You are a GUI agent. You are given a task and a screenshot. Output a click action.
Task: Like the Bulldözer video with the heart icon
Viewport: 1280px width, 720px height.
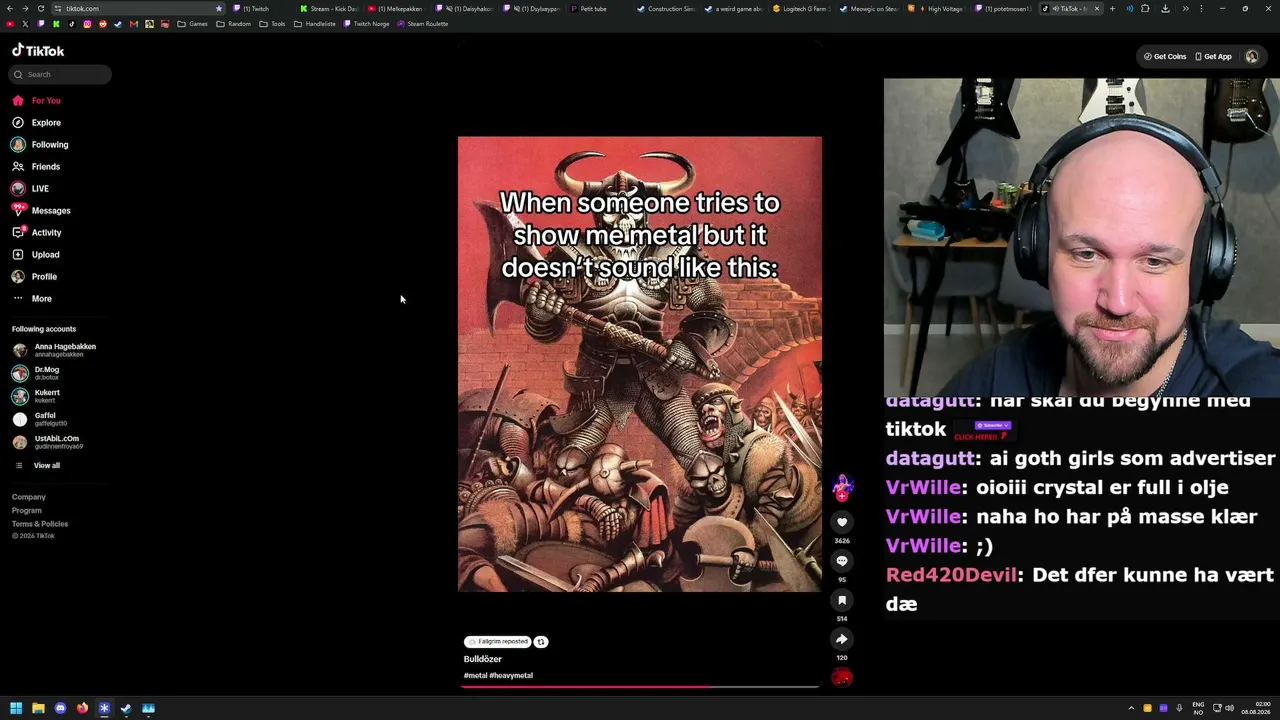(x=842, y=522)
